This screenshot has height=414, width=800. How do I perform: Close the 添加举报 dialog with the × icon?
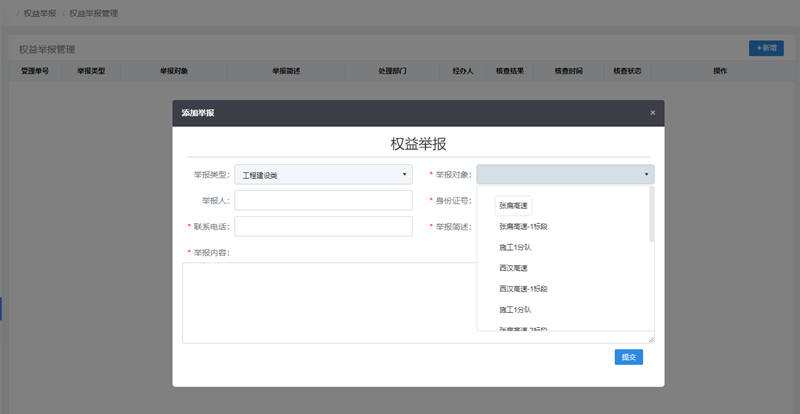pyautogui.click(x=653, y=113)
